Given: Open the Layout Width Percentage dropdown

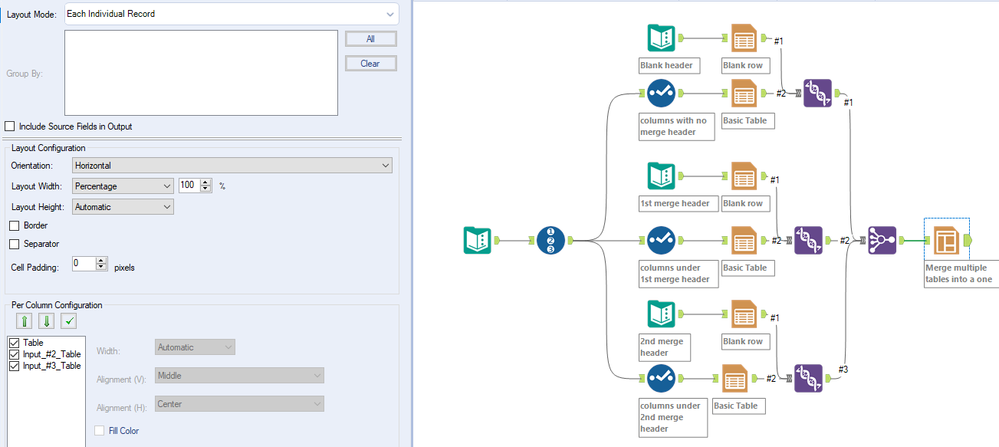Looking at the screenshot, I should (123, 186).
